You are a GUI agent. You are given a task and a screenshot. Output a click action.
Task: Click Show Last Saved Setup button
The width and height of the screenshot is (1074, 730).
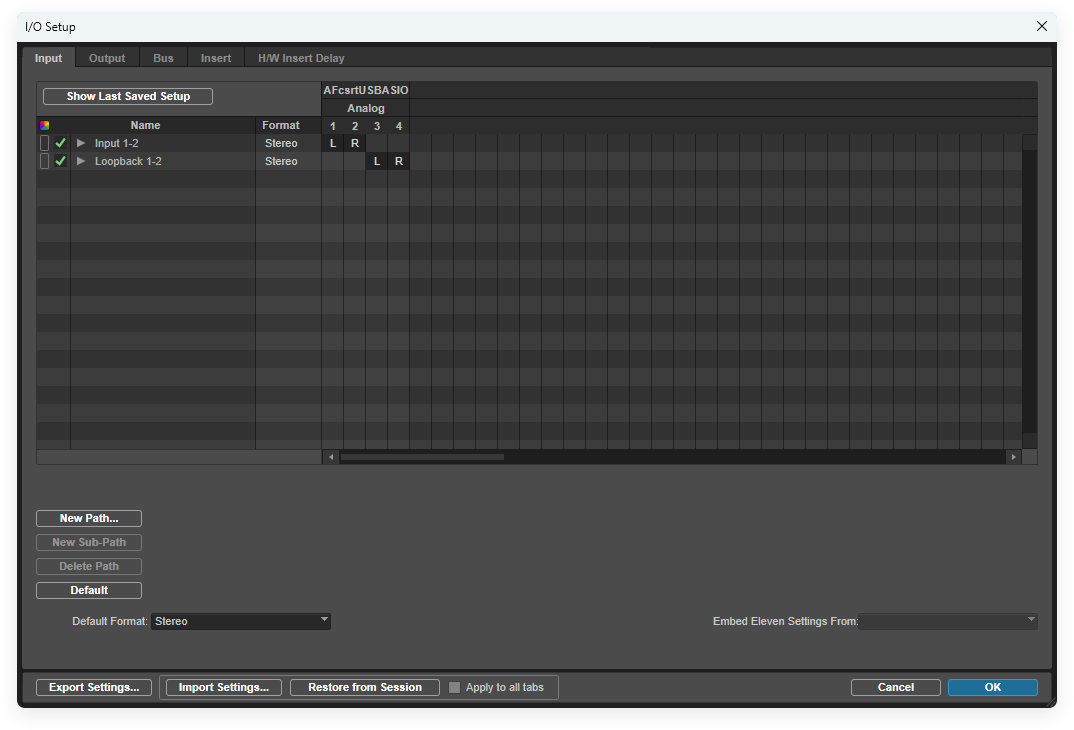click(x=128, y=97)
